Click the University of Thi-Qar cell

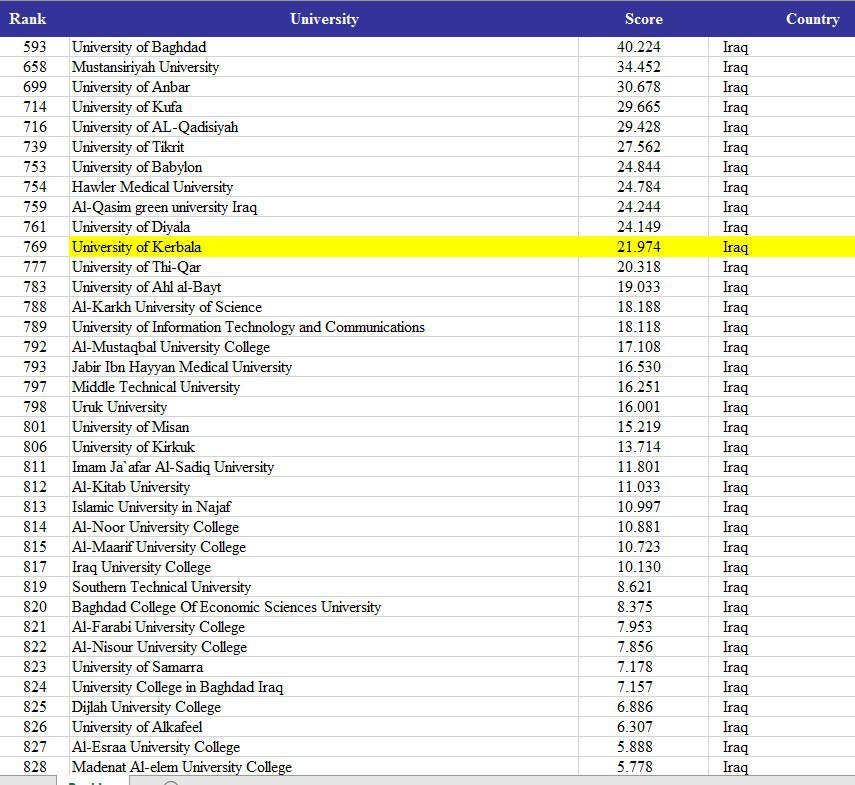click(324, 267)
